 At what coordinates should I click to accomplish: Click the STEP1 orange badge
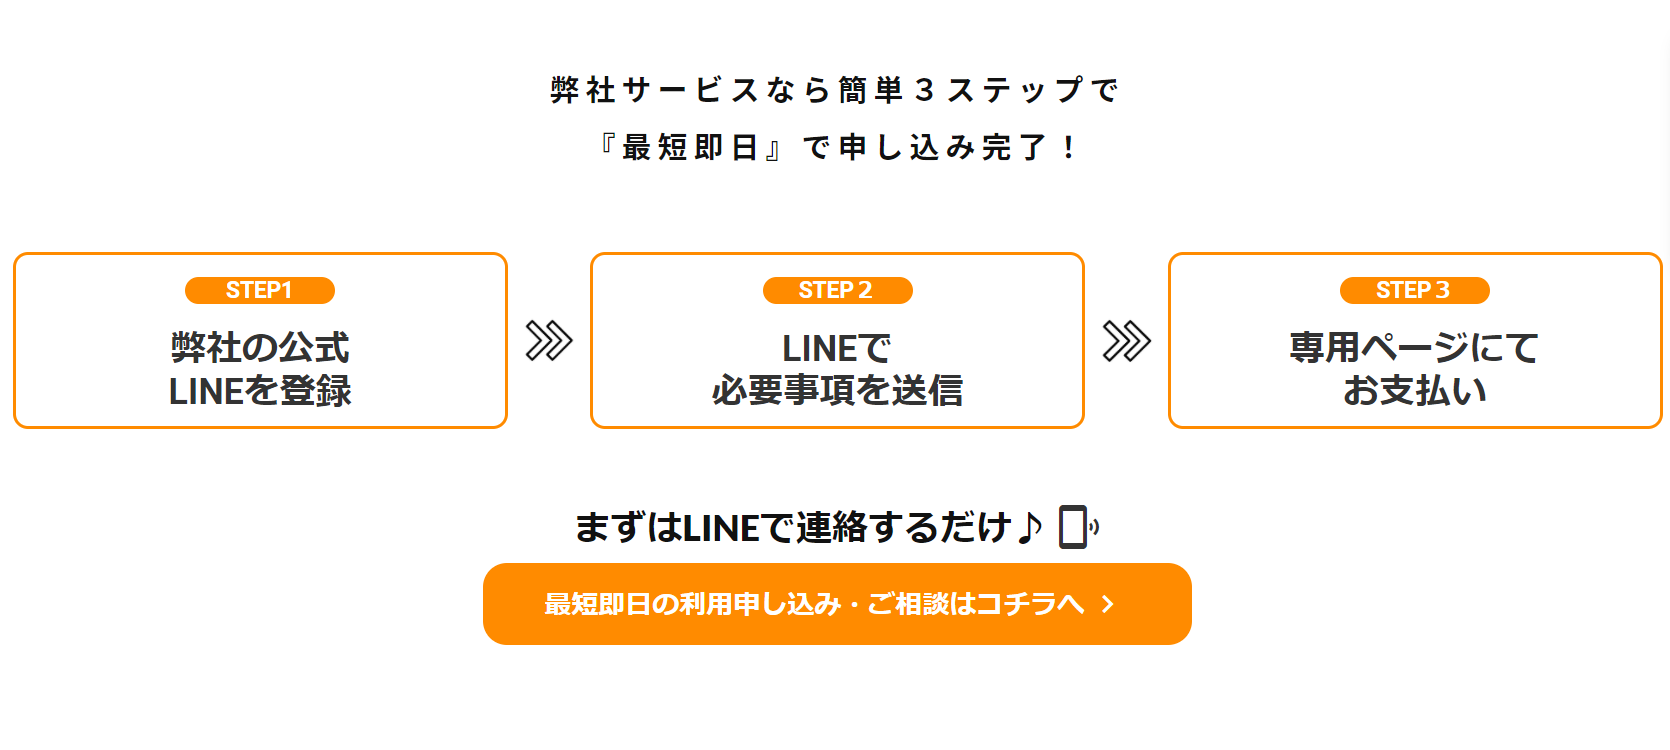point(260,291)
